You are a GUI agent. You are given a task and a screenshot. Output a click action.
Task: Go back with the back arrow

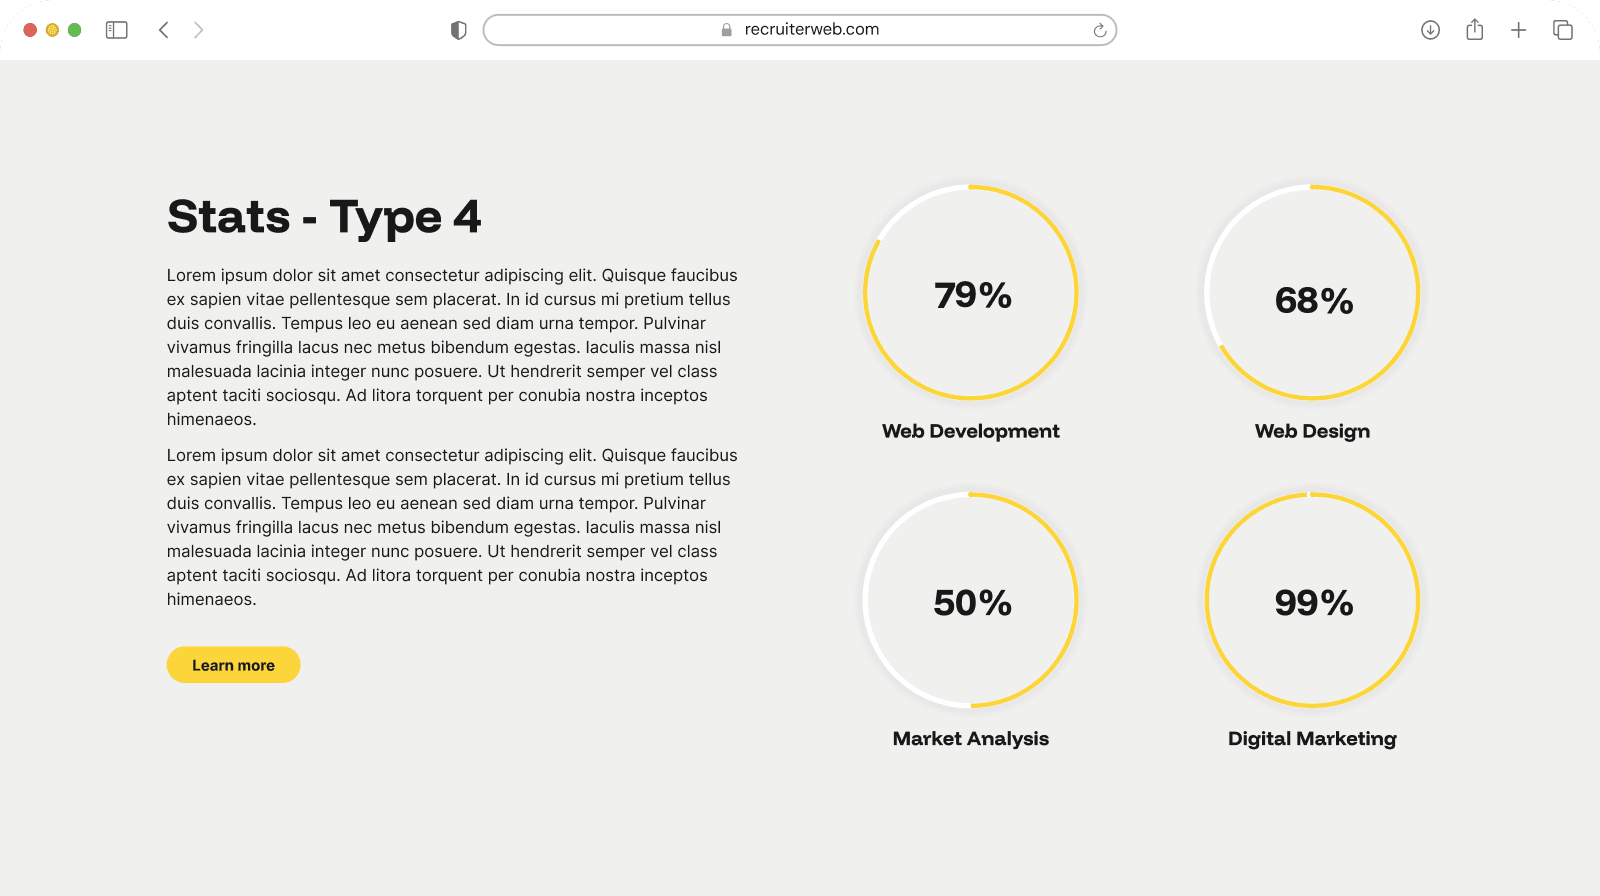point(164,30)
